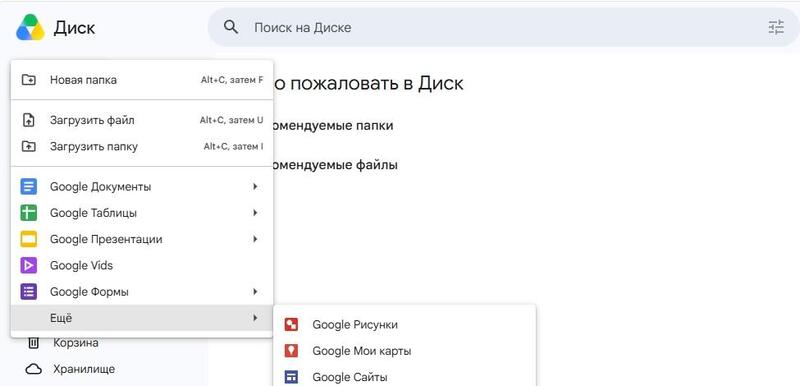The width and height of the screenshot is (800, 386).
Task: Click the Google My Maps pin icon
Action: (291, 351)
